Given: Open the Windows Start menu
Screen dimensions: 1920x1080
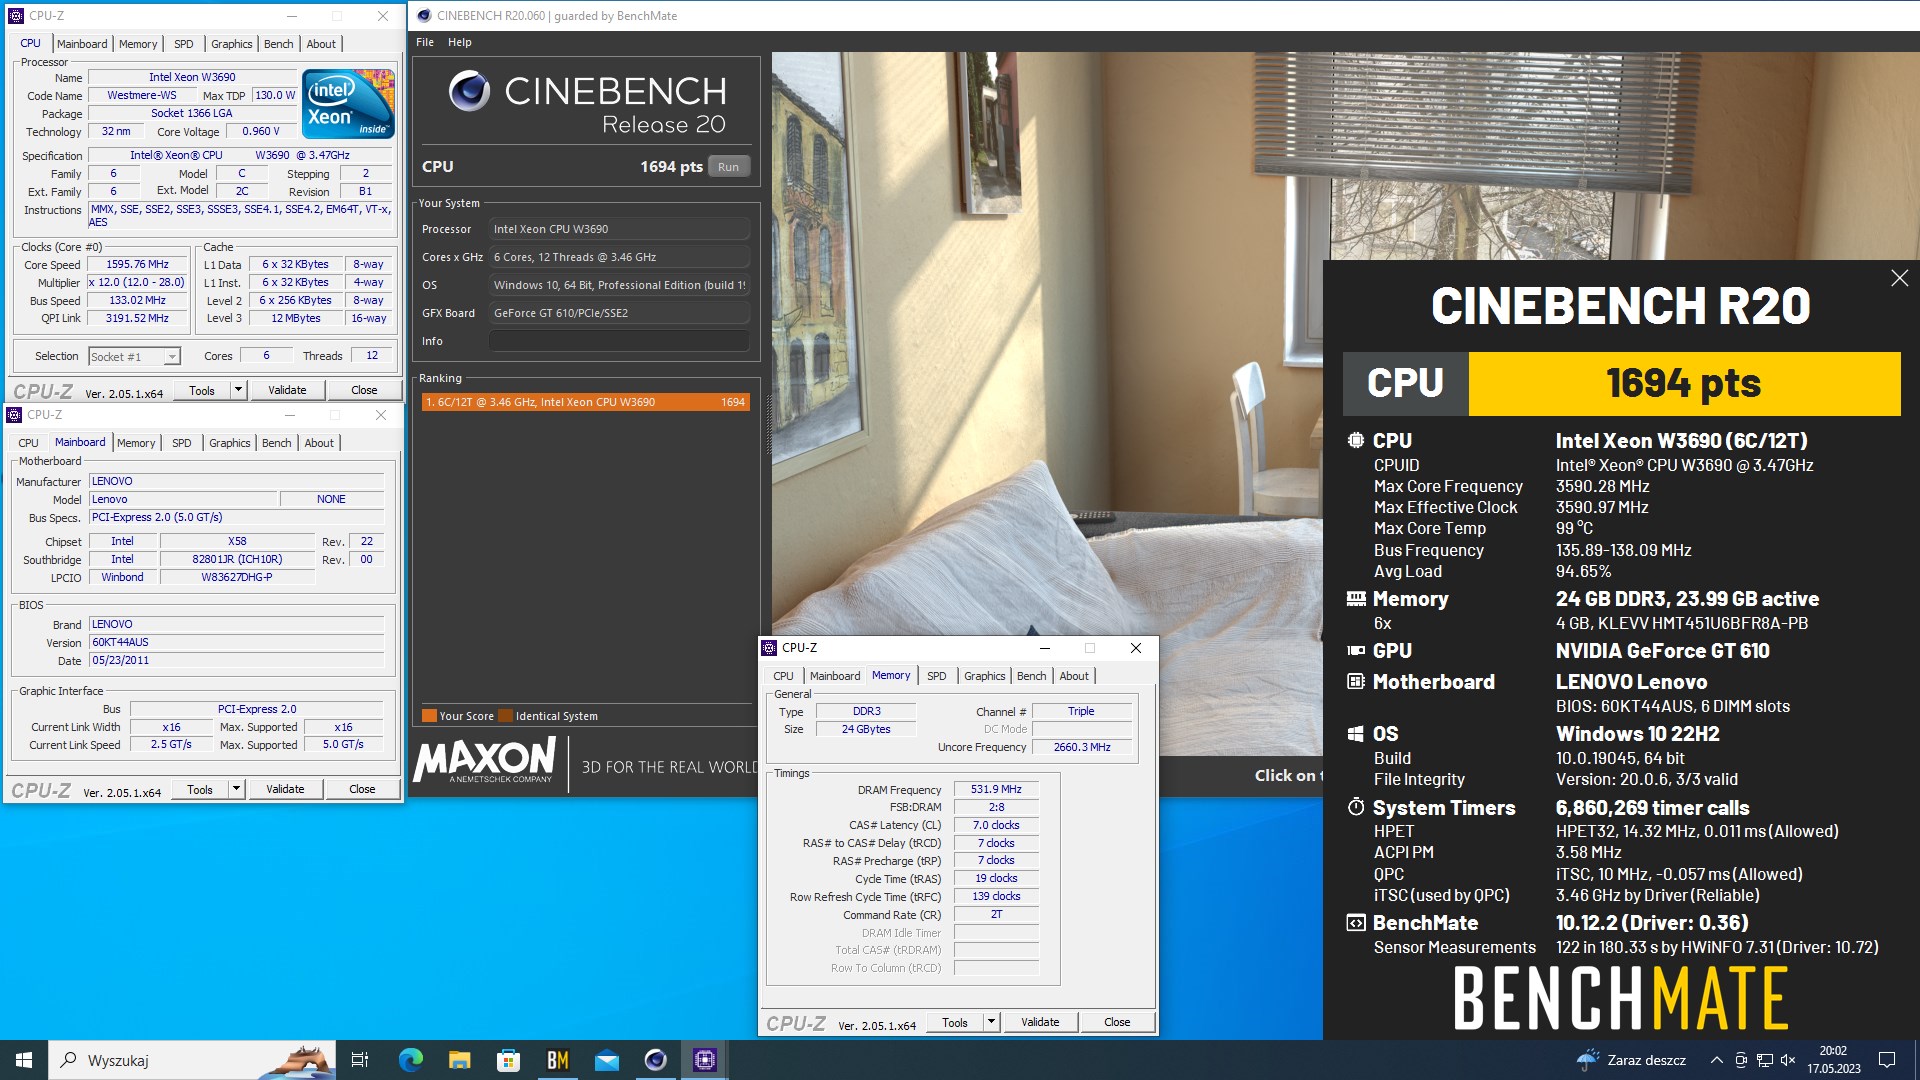Looking at the screenshot, I should coord(24,1060).
